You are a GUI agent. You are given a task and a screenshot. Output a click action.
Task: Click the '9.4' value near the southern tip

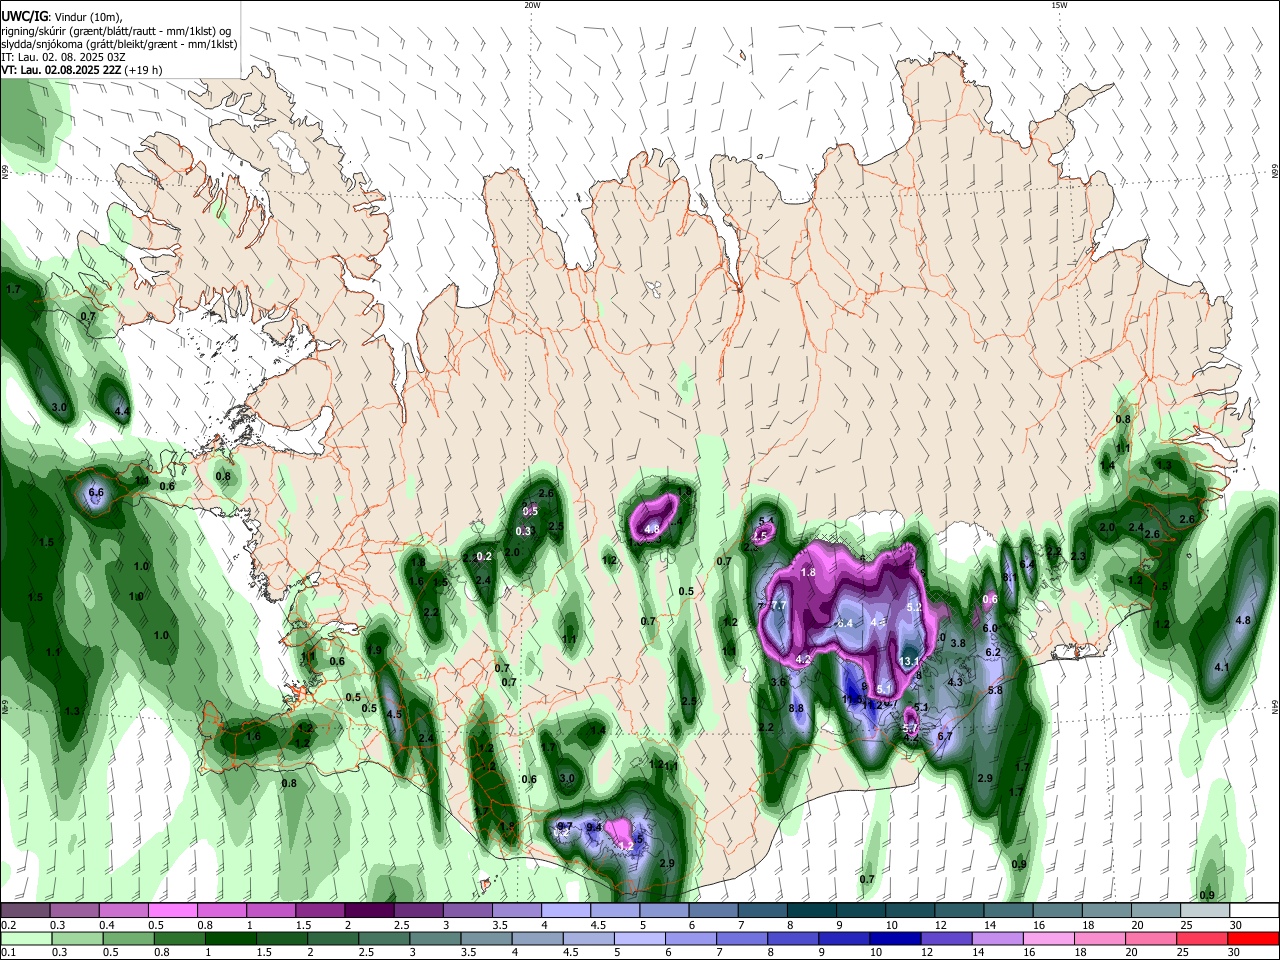[x=594, y=827]
